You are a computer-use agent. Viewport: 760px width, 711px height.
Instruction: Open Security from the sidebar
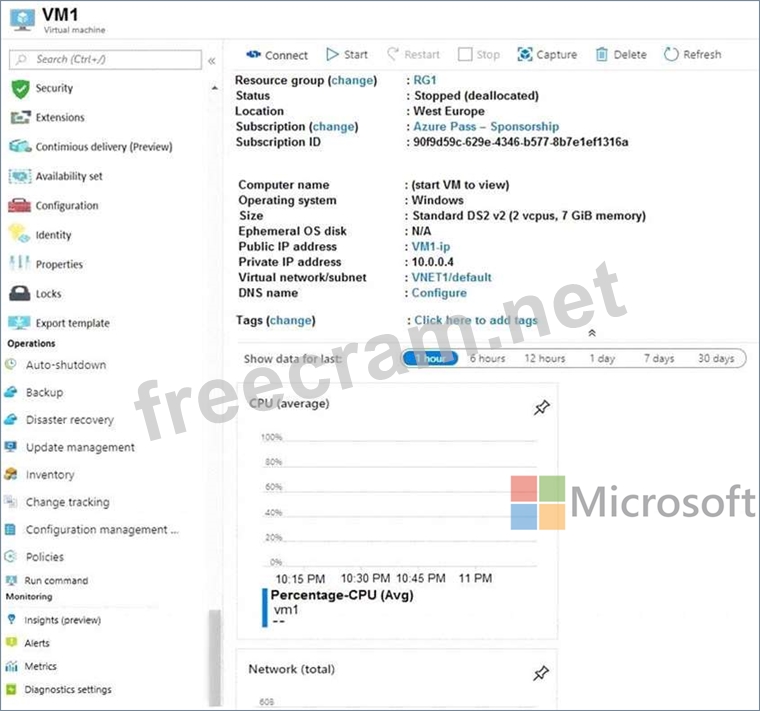coord(54,88)
